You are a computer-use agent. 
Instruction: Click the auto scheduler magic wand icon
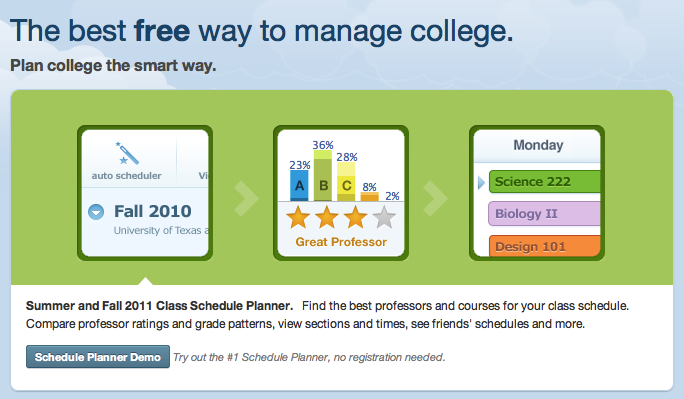[x=127, y=153]
